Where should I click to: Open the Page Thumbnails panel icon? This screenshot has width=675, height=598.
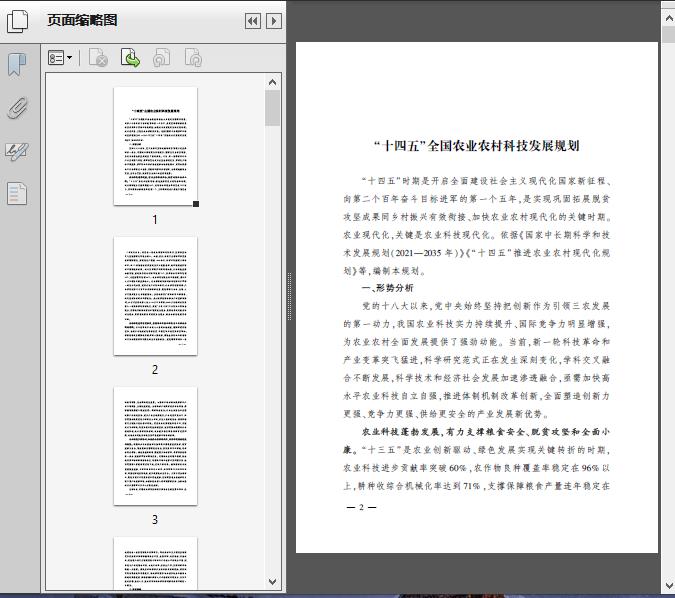coord(18,21)
